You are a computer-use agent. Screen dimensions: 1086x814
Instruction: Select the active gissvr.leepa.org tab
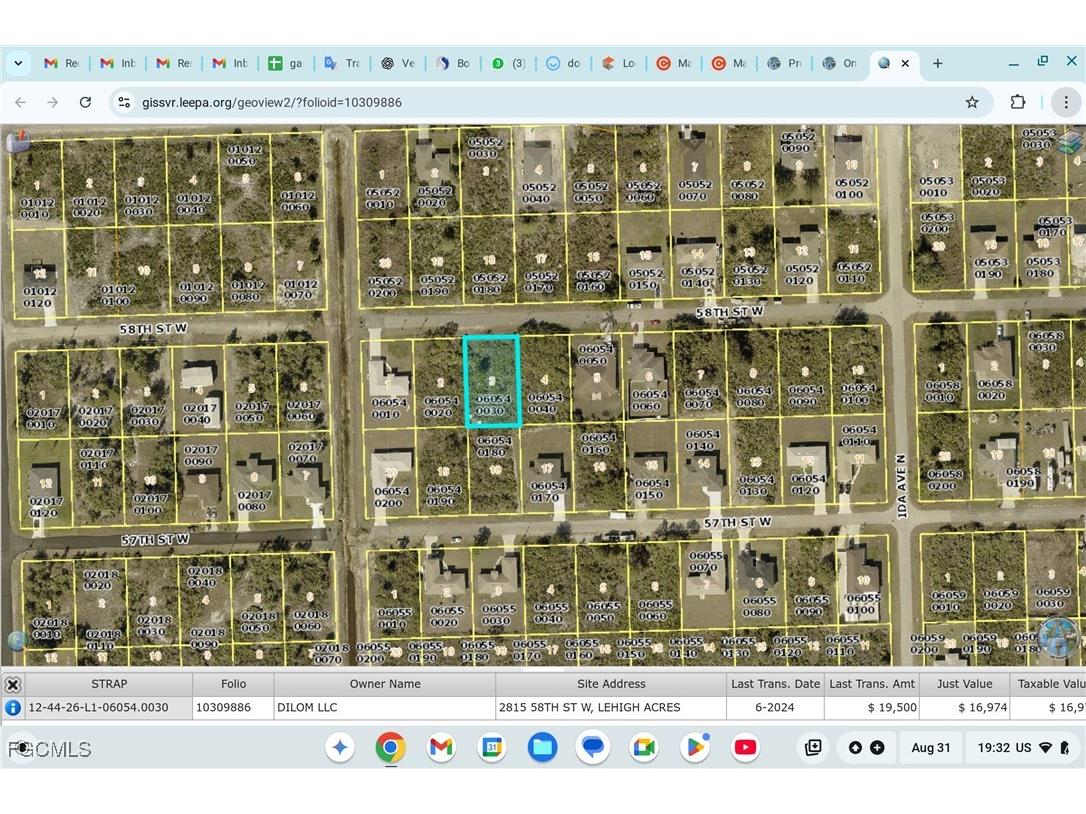[885, 63]
